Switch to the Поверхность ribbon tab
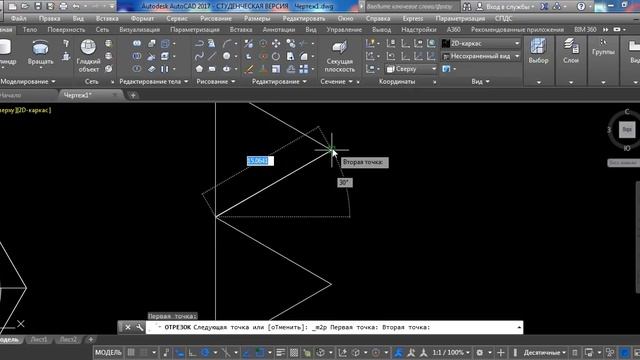The width and height of the screenshot is (640, 360). pyautogui.click(x=66, y=29)
